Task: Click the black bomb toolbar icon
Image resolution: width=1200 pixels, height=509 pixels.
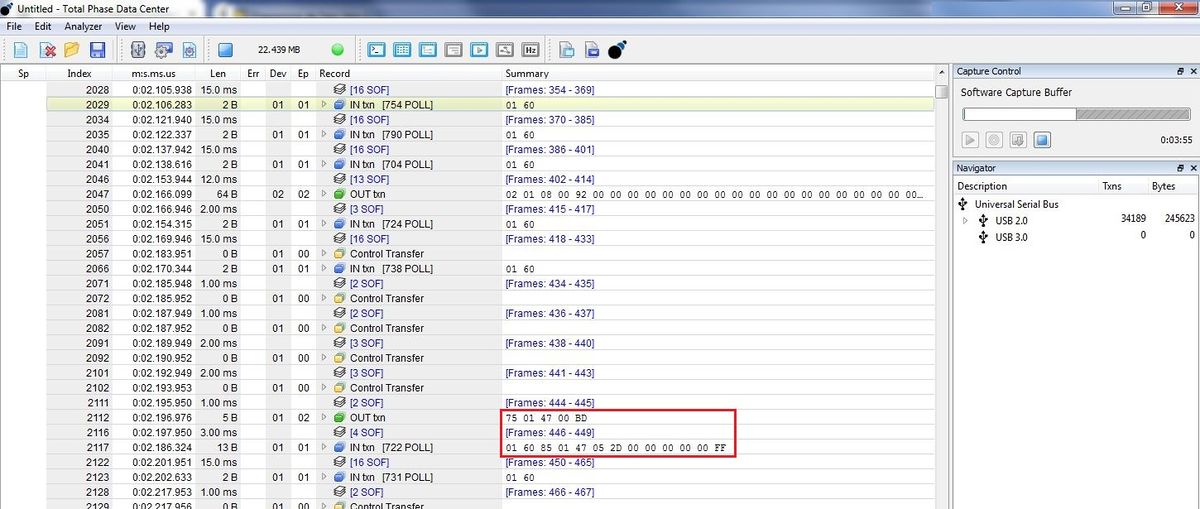Action: tap(617, 49)
